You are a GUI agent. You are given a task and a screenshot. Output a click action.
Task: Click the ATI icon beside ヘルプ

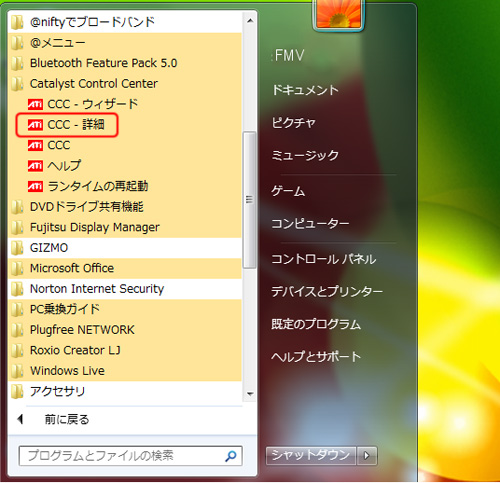pos(35,166)
